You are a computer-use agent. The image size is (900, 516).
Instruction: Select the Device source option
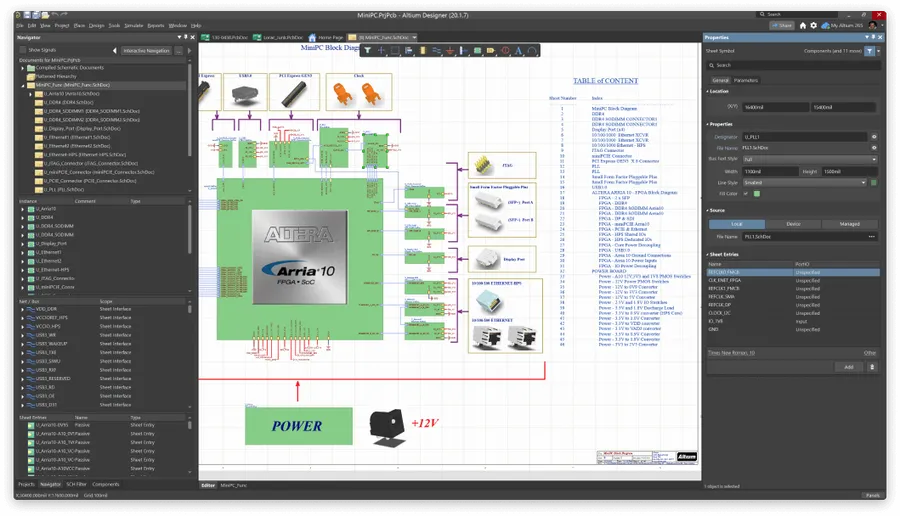793,224
